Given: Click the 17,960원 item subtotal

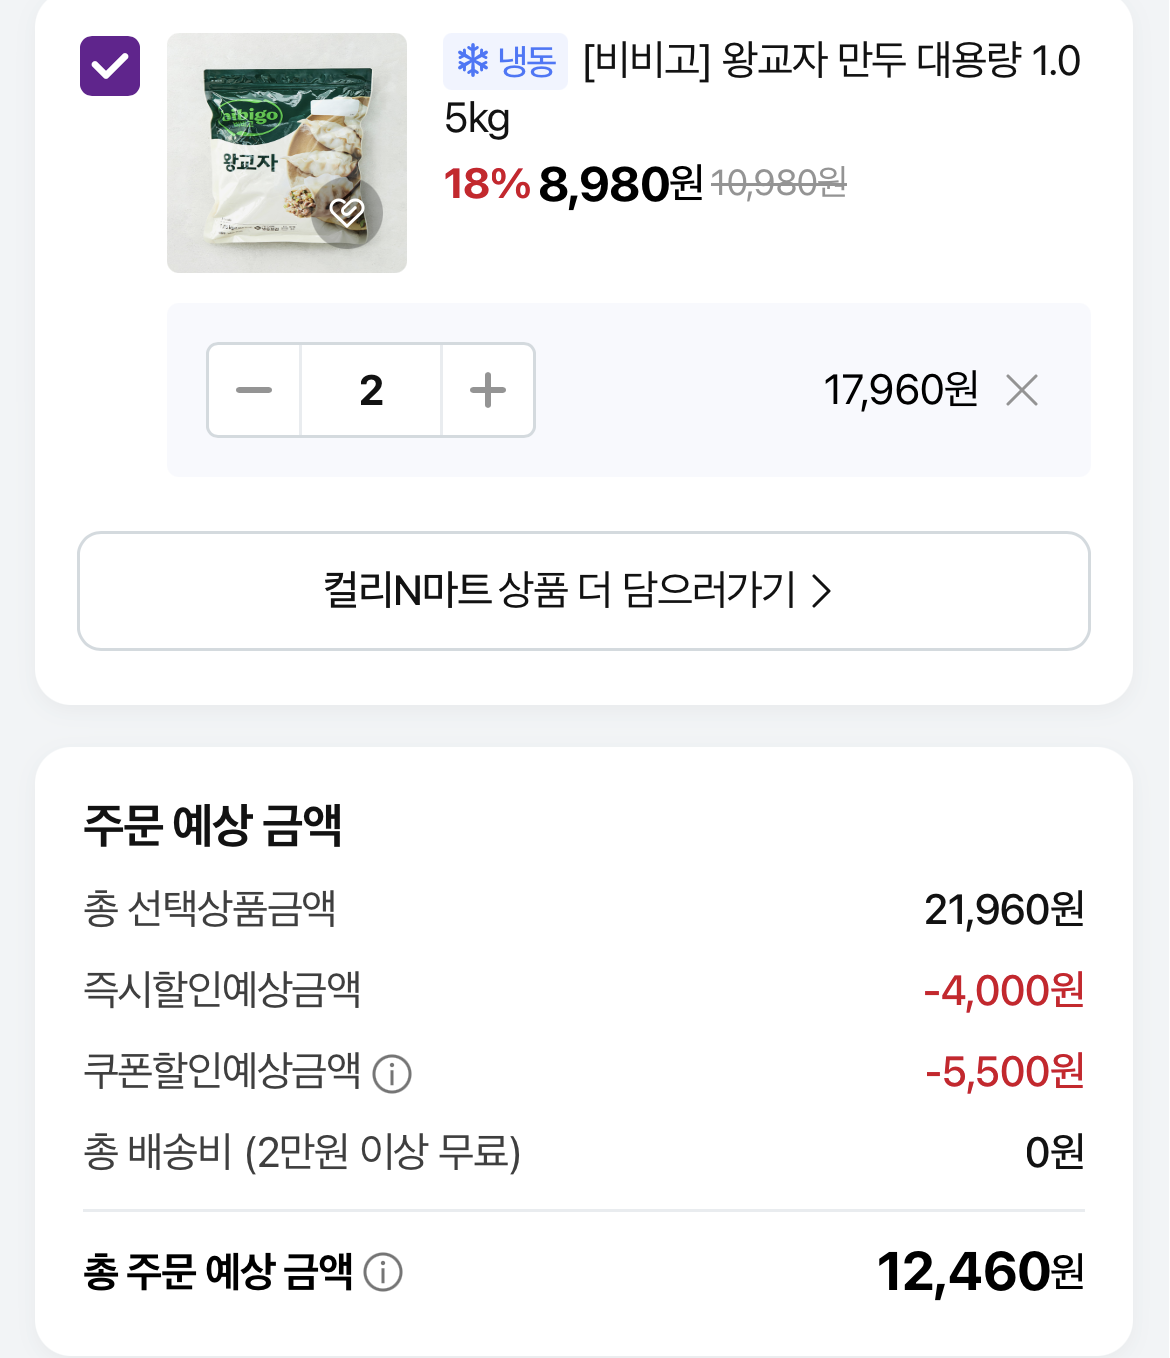Looking at the screenshot, I should tap(900, 390).
